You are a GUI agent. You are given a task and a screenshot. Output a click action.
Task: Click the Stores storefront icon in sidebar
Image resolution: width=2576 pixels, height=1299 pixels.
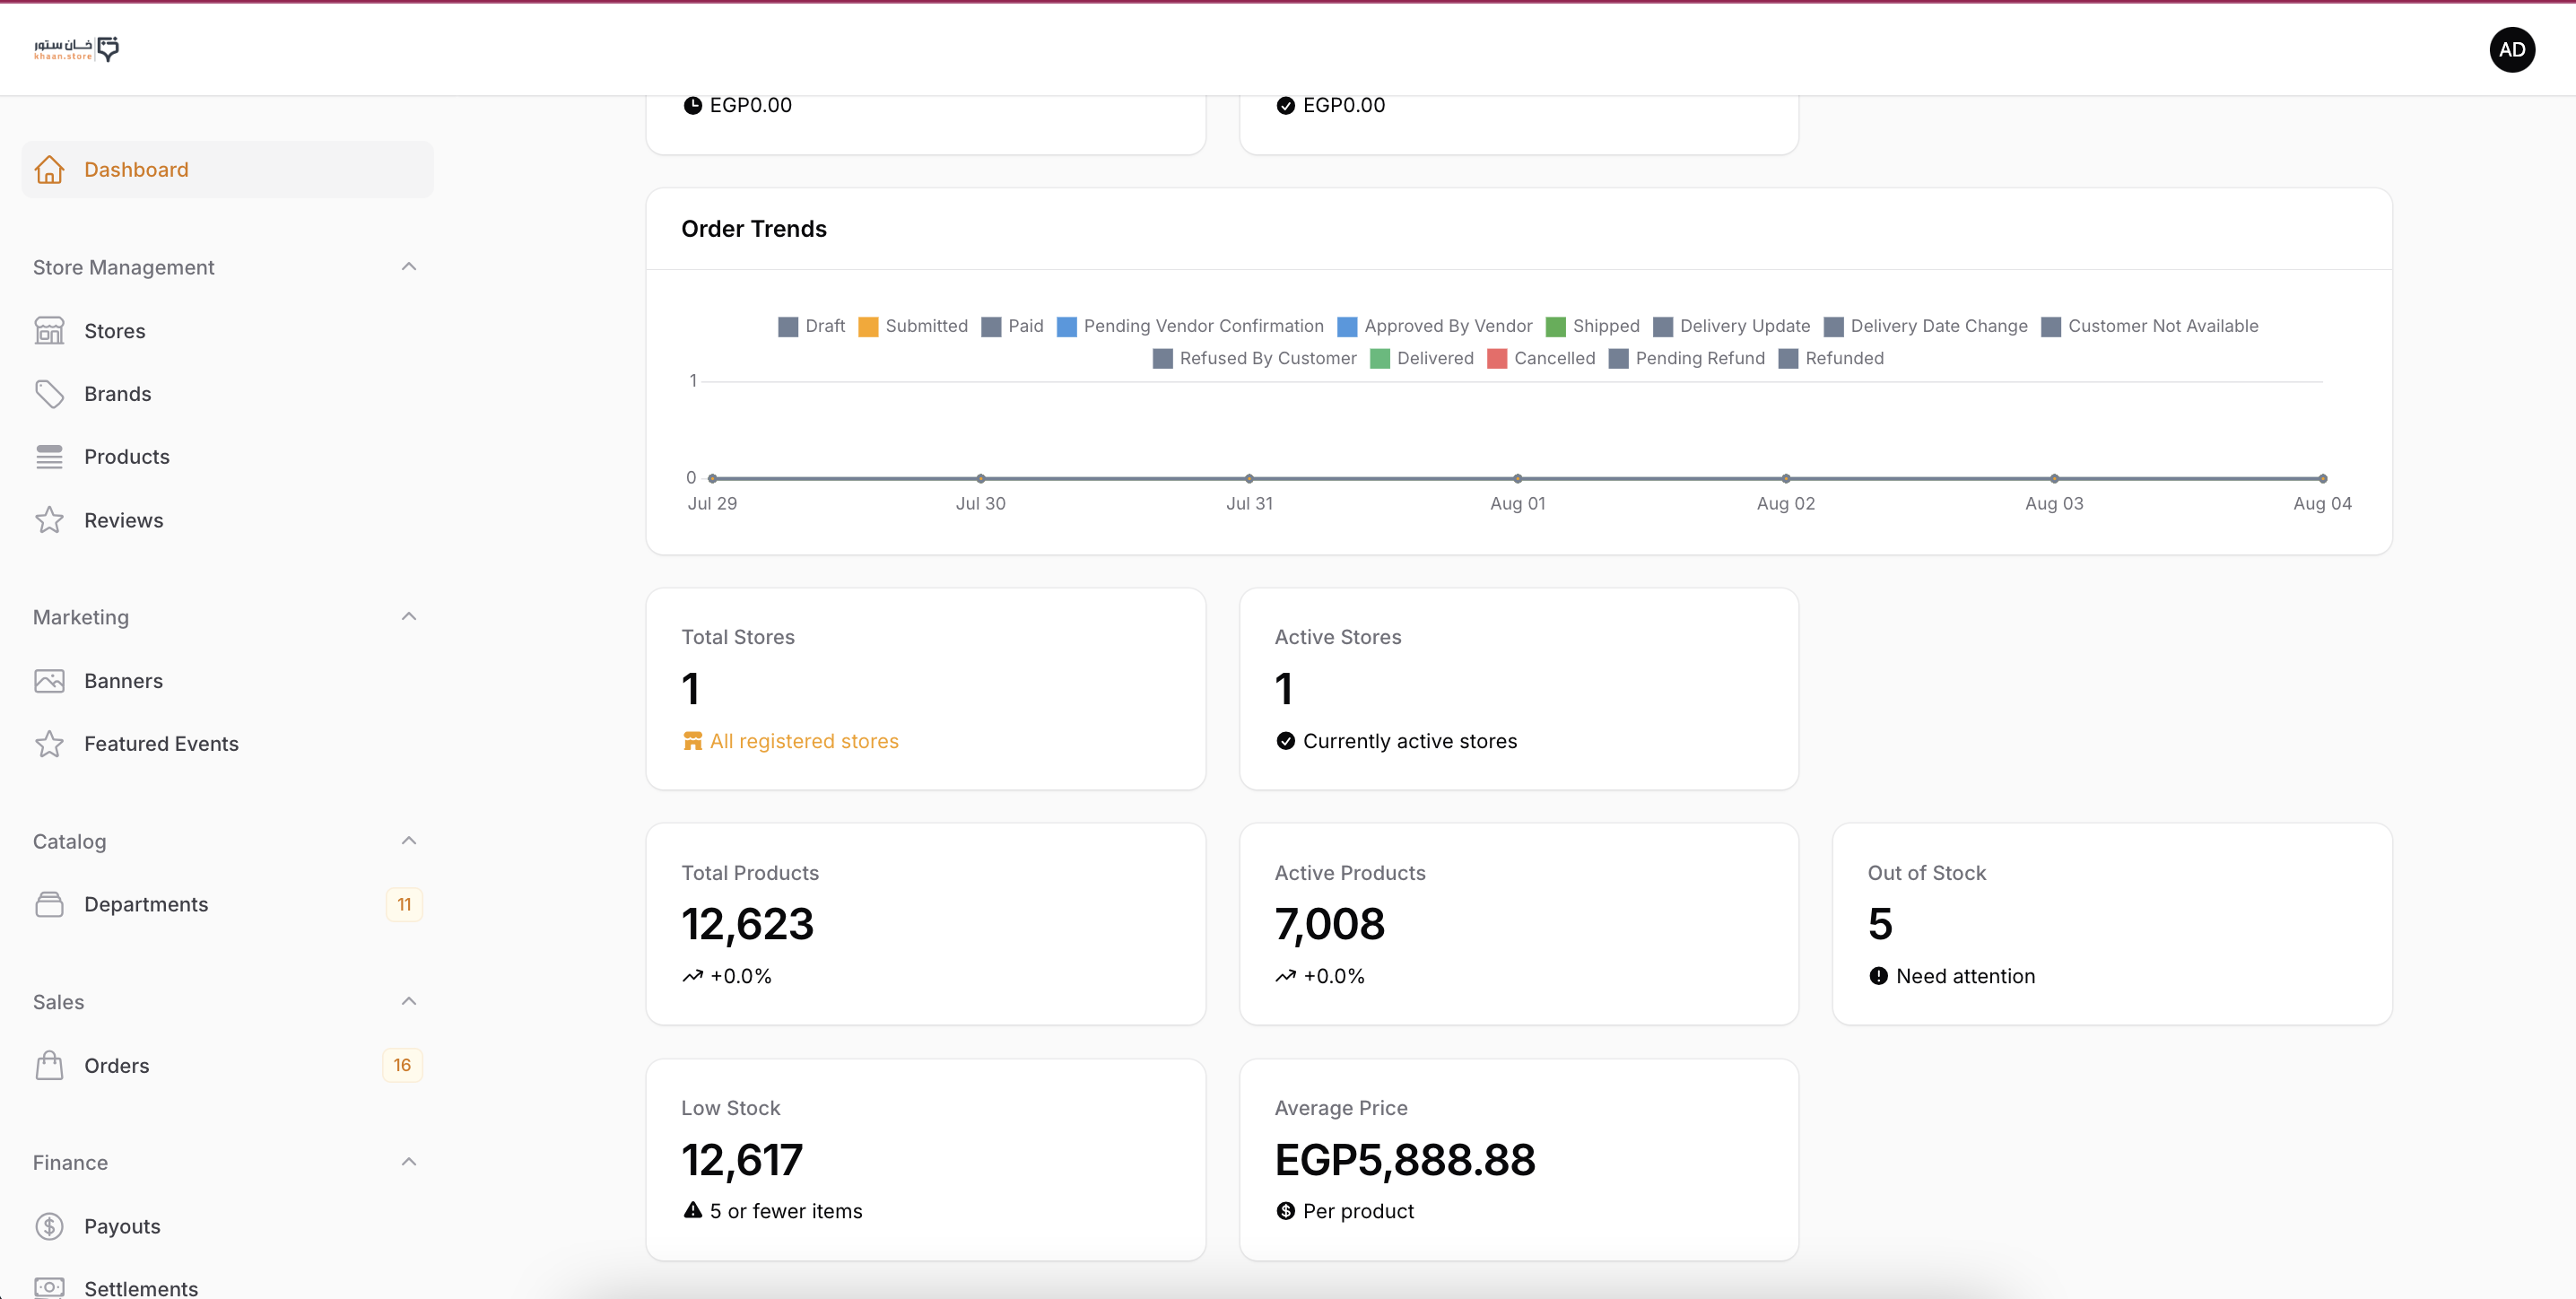pyautogui.click(x=49, y=331)
